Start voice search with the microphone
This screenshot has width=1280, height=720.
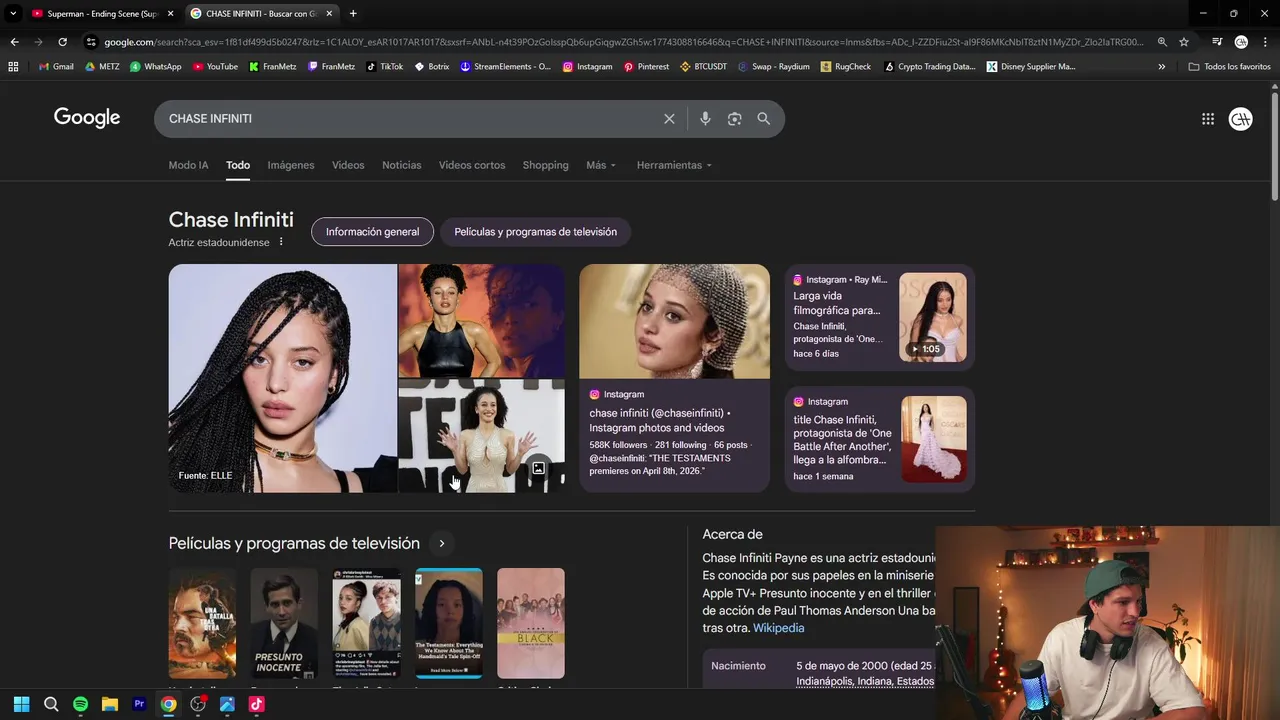(705, 118)
